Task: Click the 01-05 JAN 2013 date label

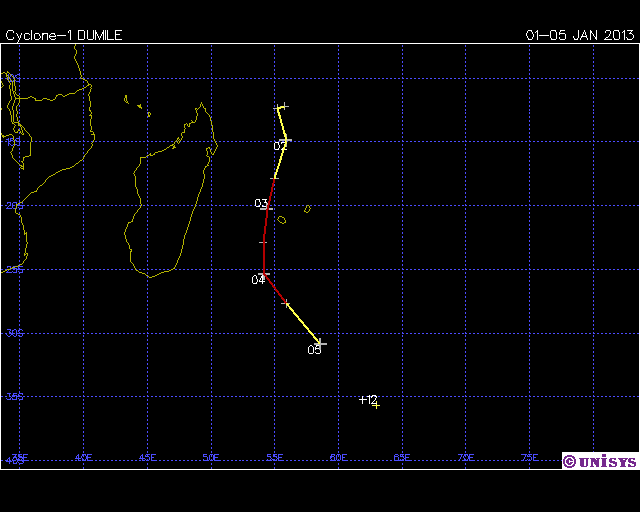Action: click(x=580, y=35)
